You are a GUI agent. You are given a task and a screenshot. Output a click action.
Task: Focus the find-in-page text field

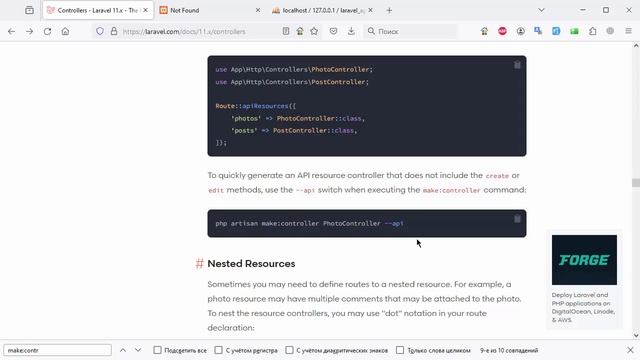coord(57,350)
